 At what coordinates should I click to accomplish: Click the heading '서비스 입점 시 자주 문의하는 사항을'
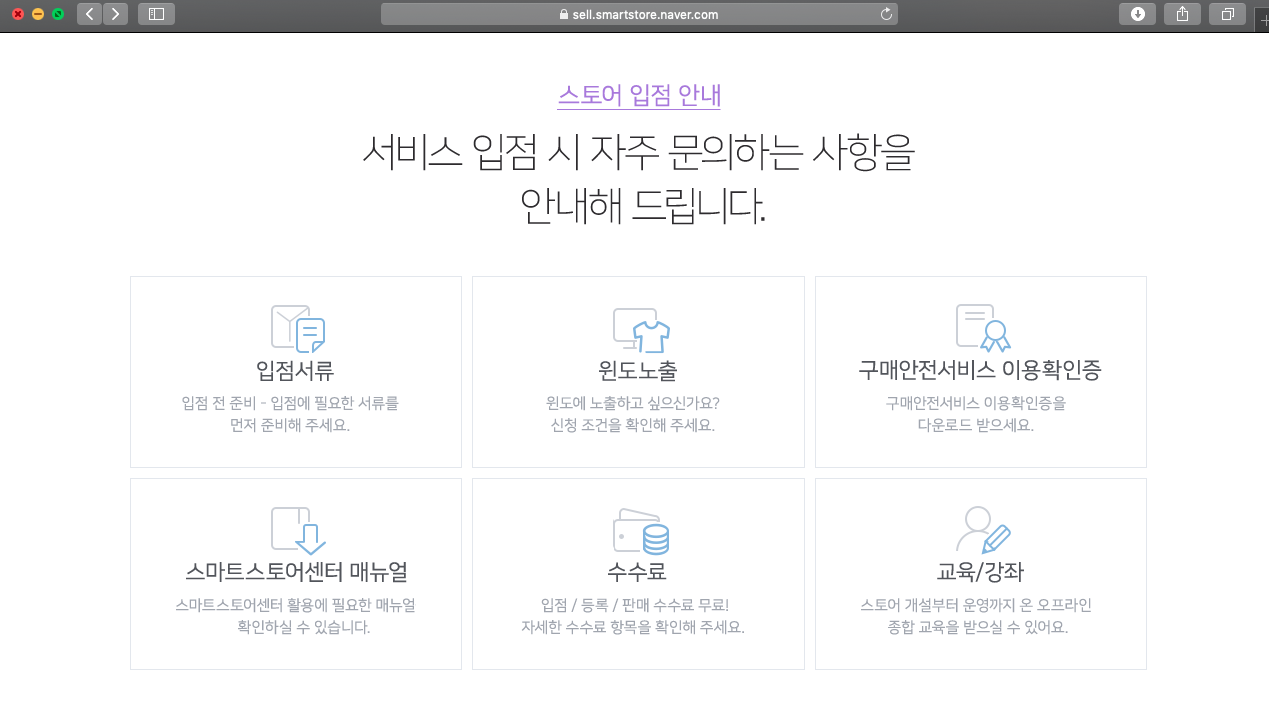[638, 152]
